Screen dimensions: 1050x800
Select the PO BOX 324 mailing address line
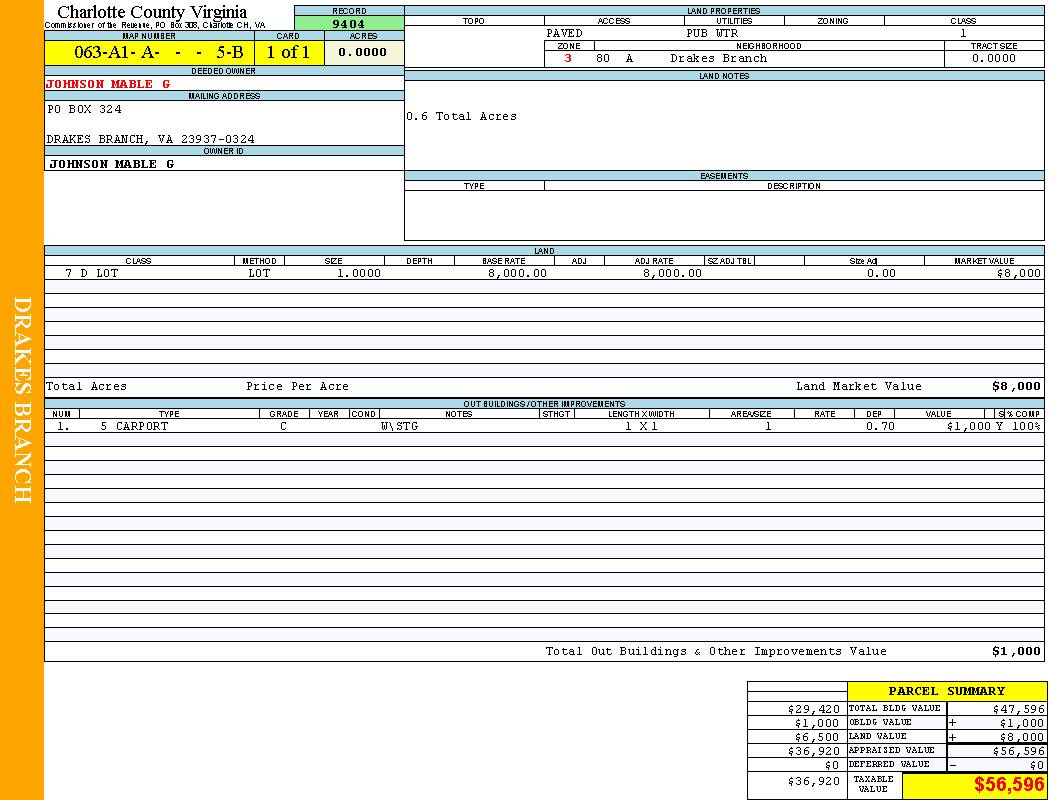tap(85, 109)
